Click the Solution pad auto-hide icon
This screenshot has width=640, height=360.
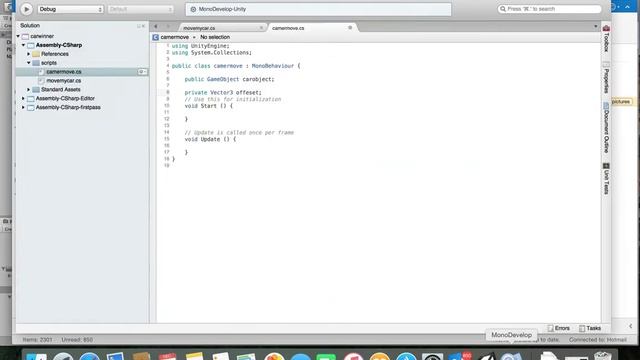[x=139, y=26]
